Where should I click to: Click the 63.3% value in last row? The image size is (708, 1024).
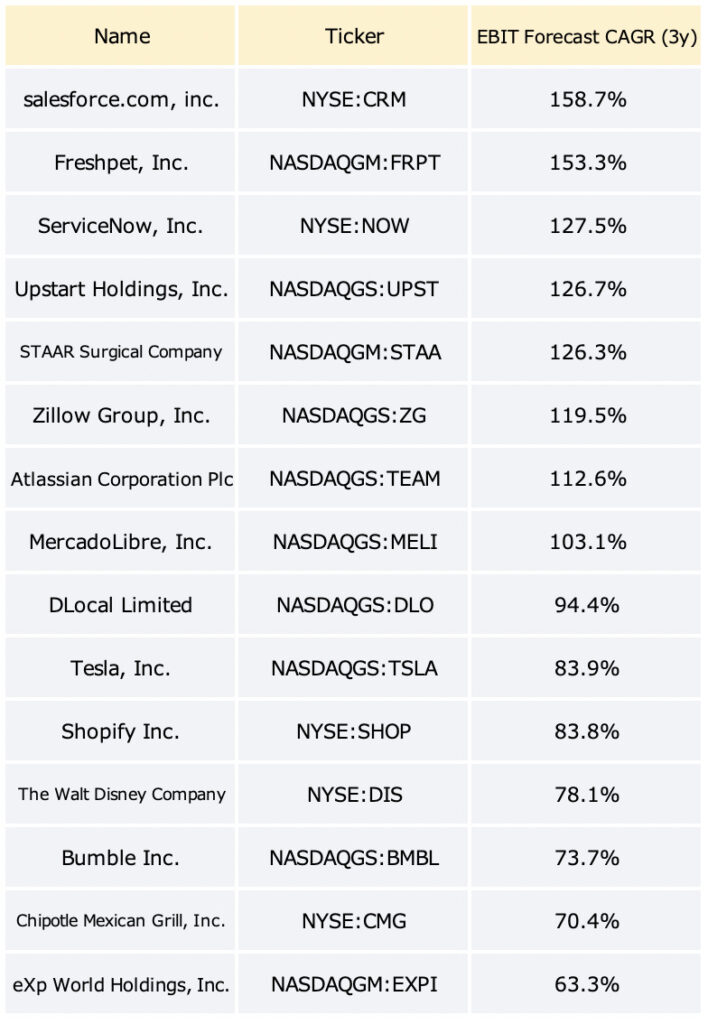pyautogui.click(x=586, y=984)
